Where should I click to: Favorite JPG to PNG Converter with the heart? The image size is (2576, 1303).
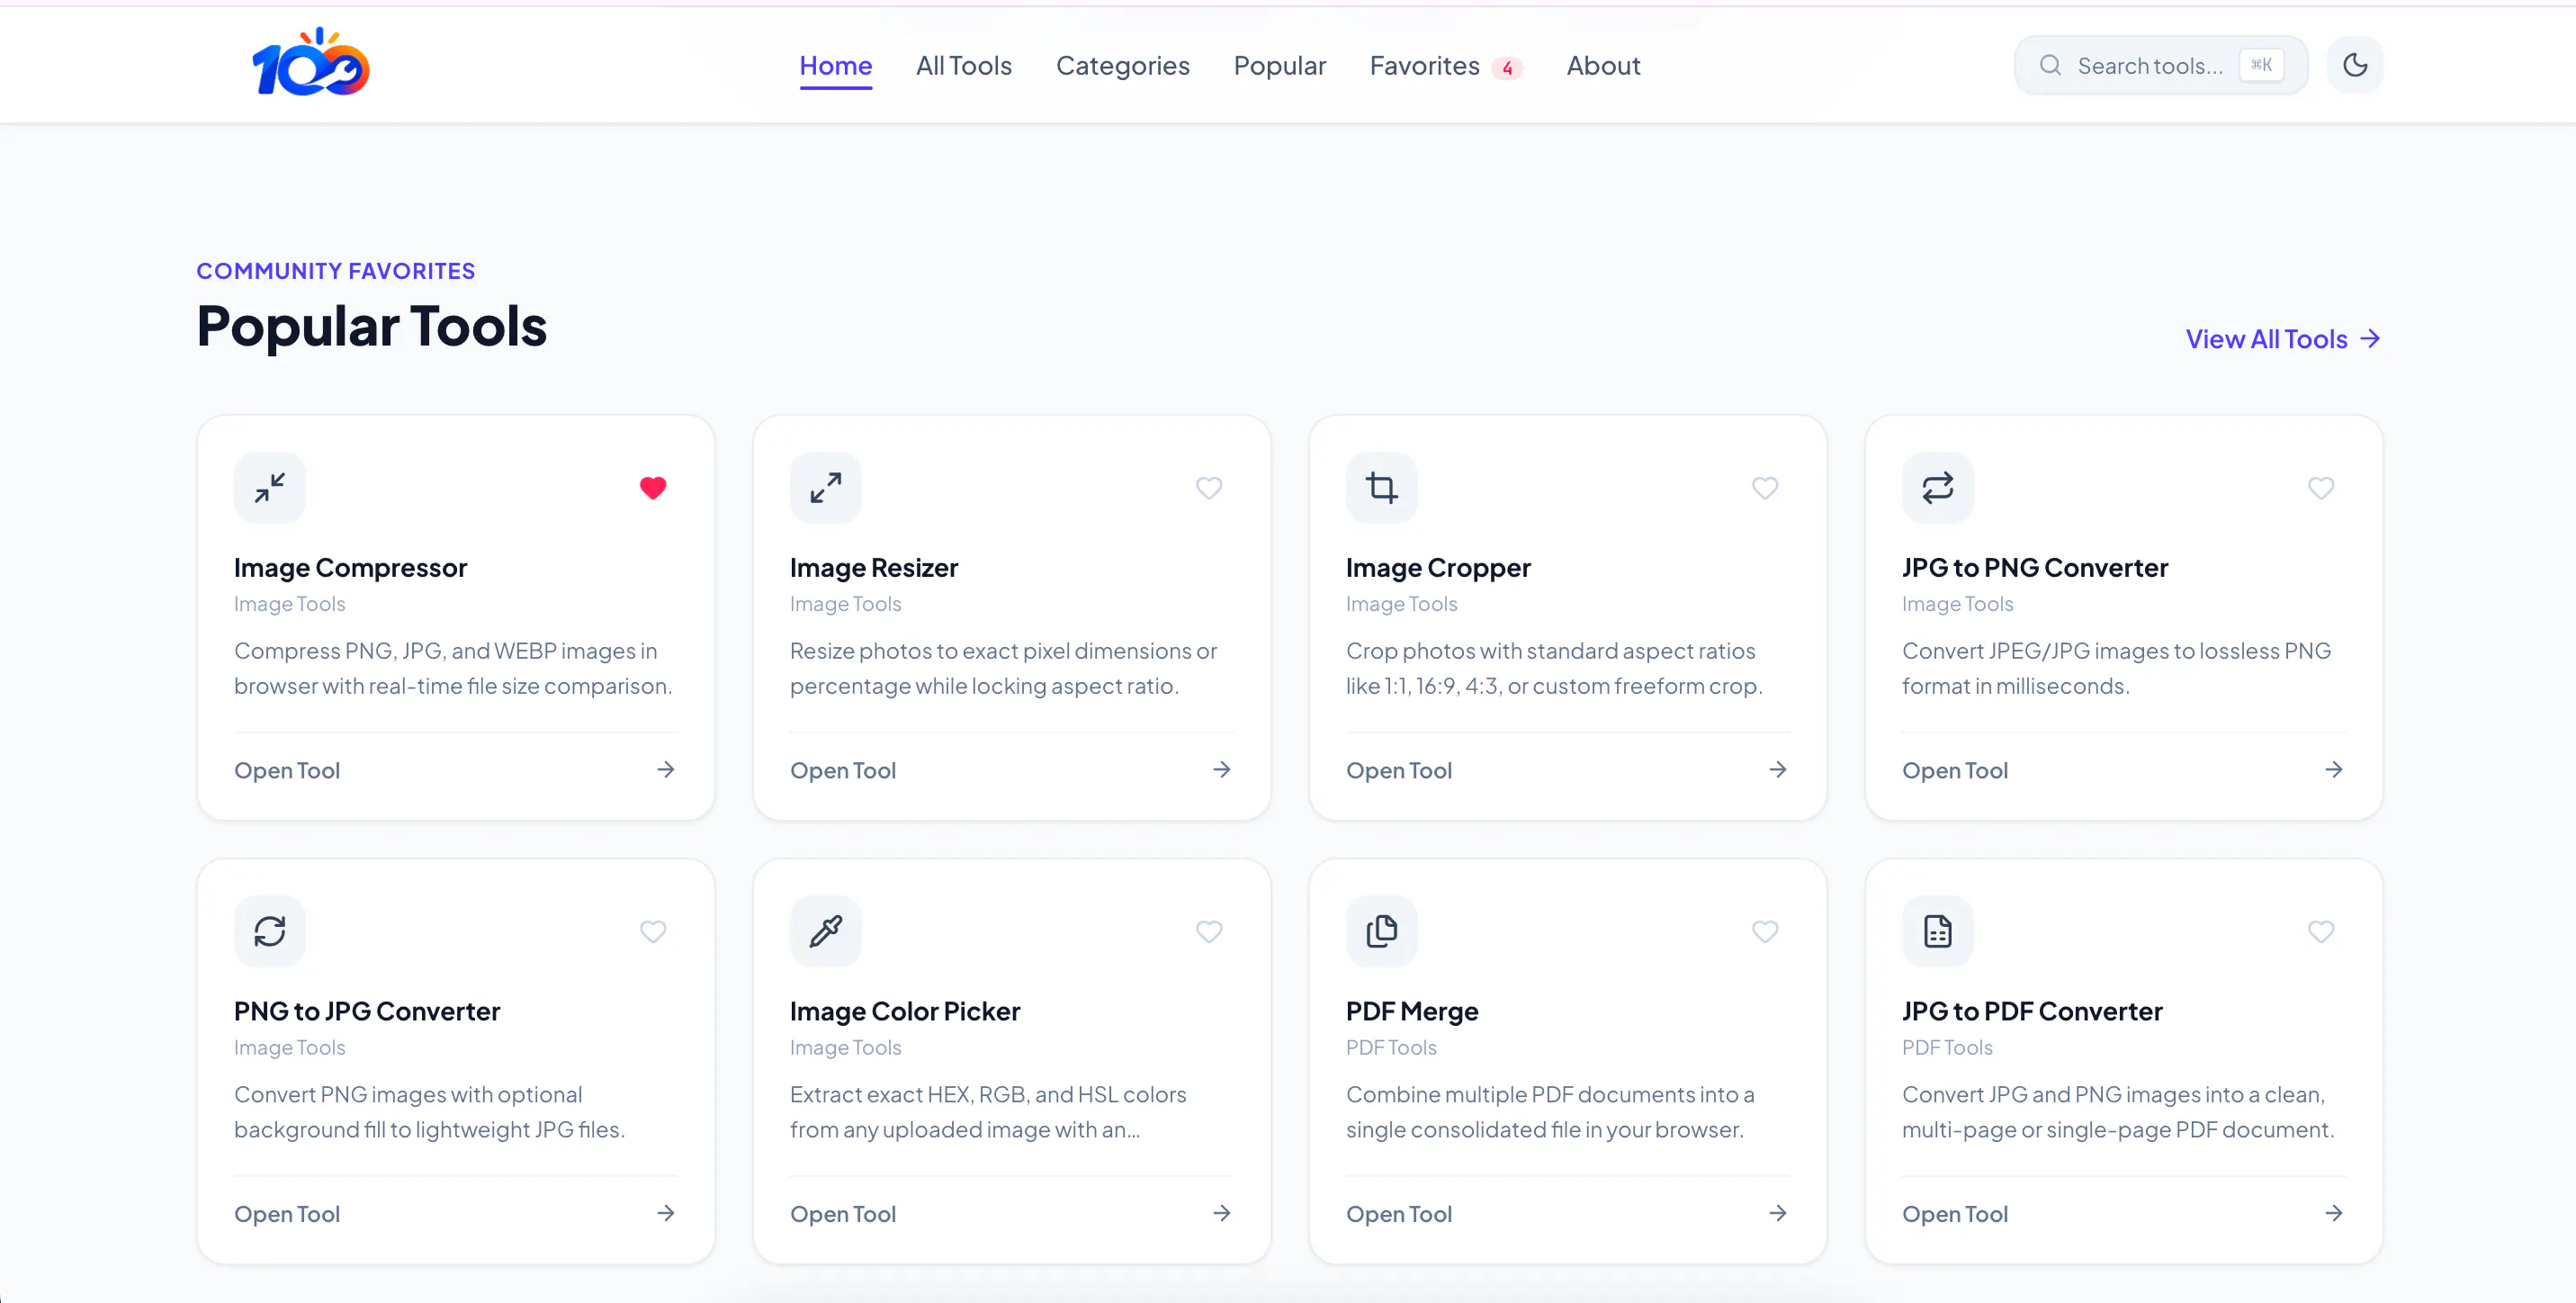pyautogui.click(x=2321, y=488)
